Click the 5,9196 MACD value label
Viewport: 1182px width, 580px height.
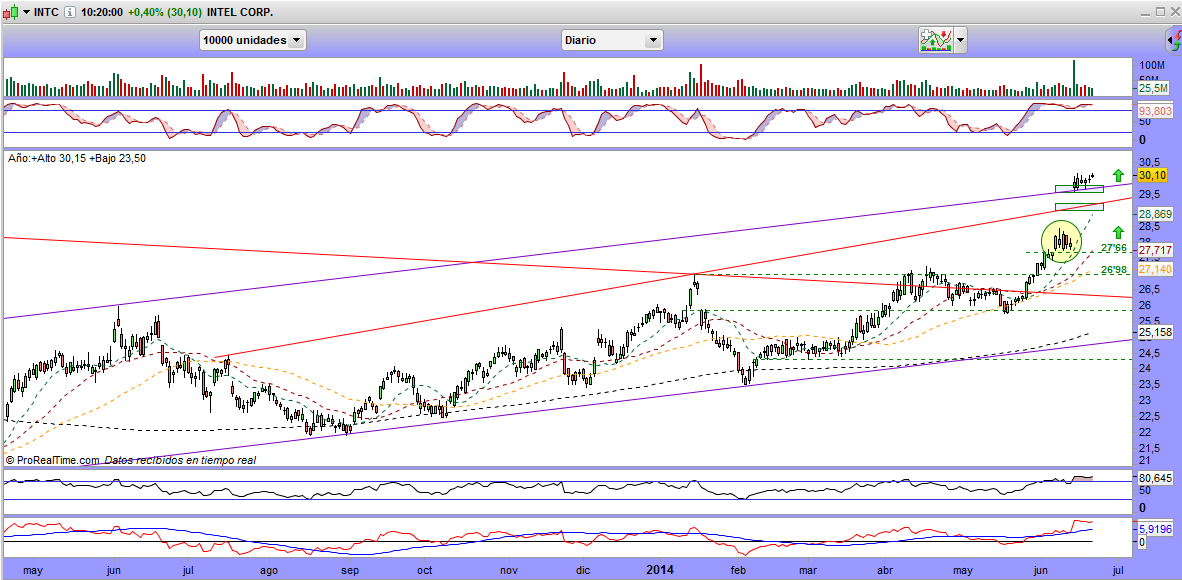tap(1154, 529)
